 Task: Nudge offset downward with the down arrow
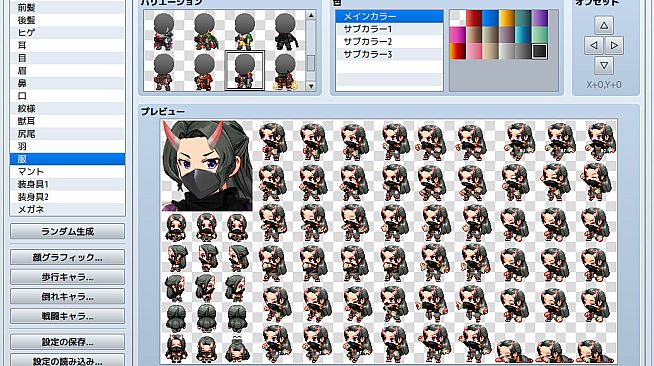604,65
